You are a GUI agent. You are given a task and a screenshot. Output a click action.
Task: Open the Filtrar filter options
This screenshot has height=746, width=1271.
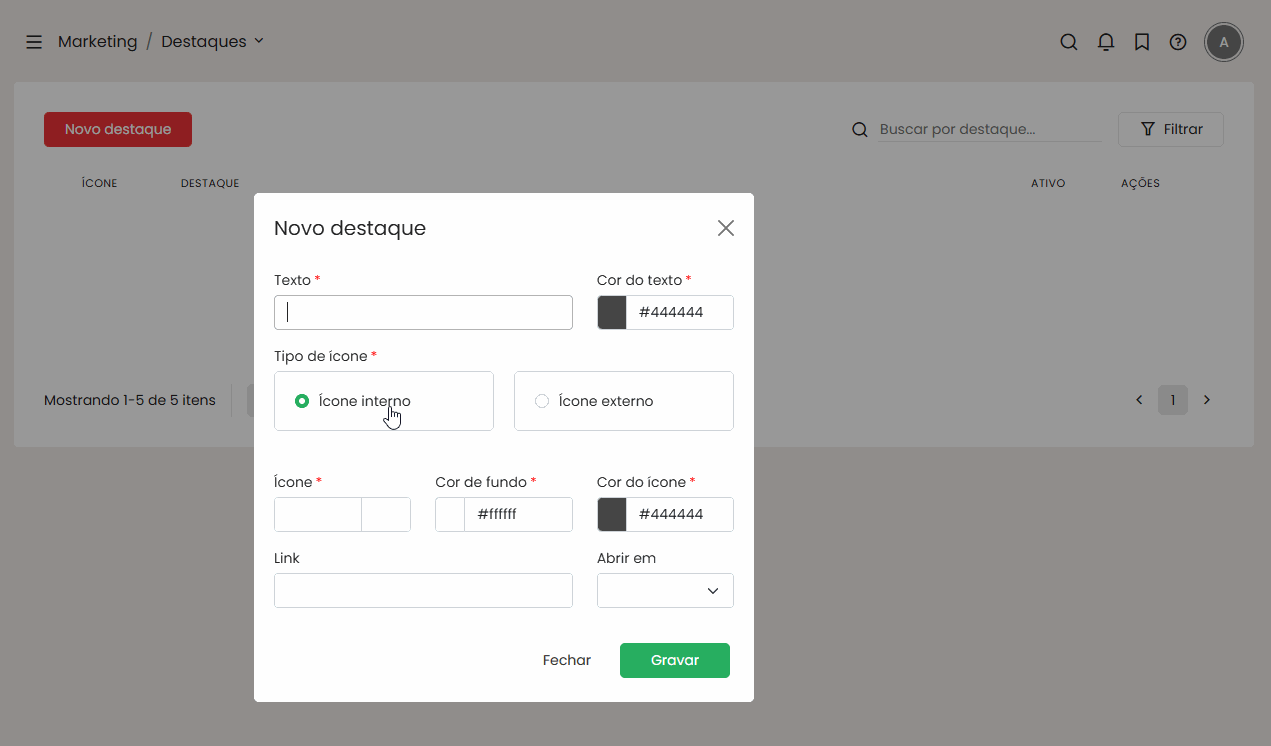1170,129
